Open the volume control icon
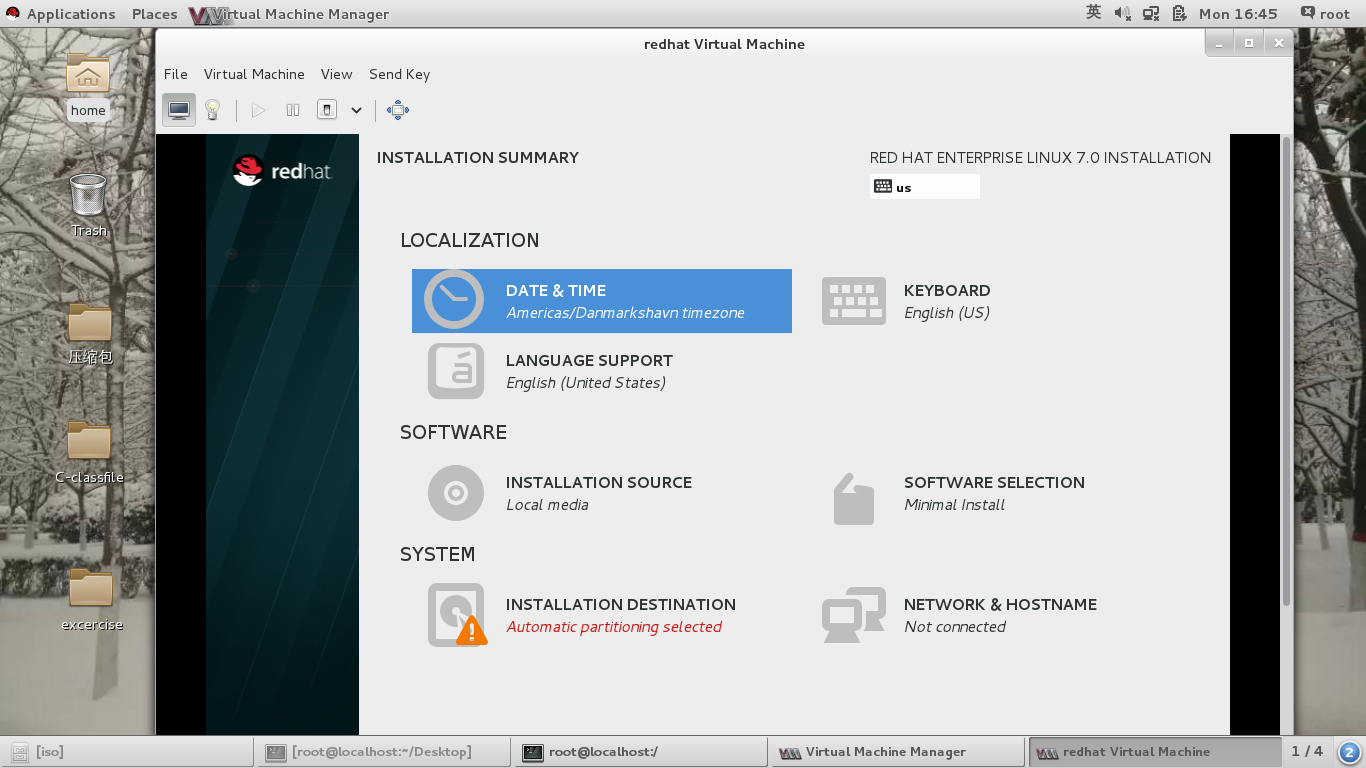Screen dimensions: 1366x768 coord(1122,14)
